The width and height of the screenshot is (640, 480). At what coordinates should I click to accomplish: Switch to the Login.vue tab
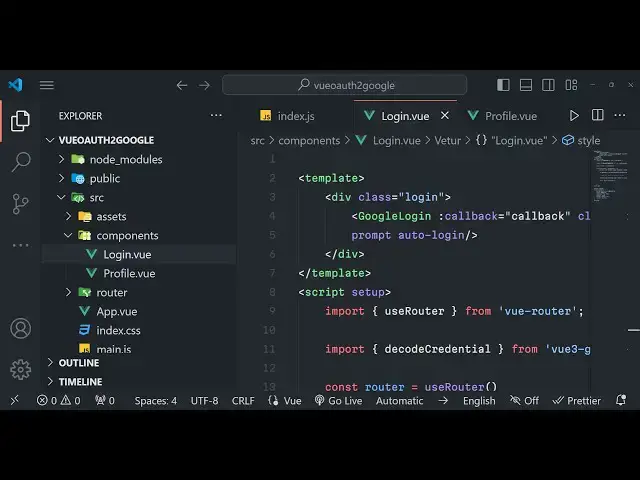coord(405,116)
